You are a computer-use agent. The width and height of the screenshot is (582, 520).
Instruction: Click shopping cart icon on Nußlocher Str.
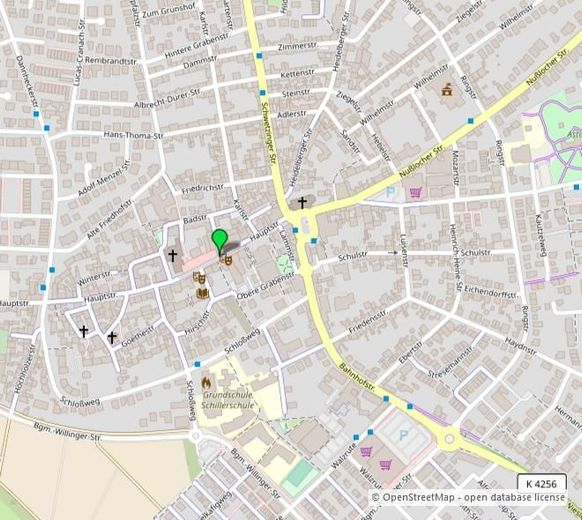pyautogui.click(x=415, y=192)
